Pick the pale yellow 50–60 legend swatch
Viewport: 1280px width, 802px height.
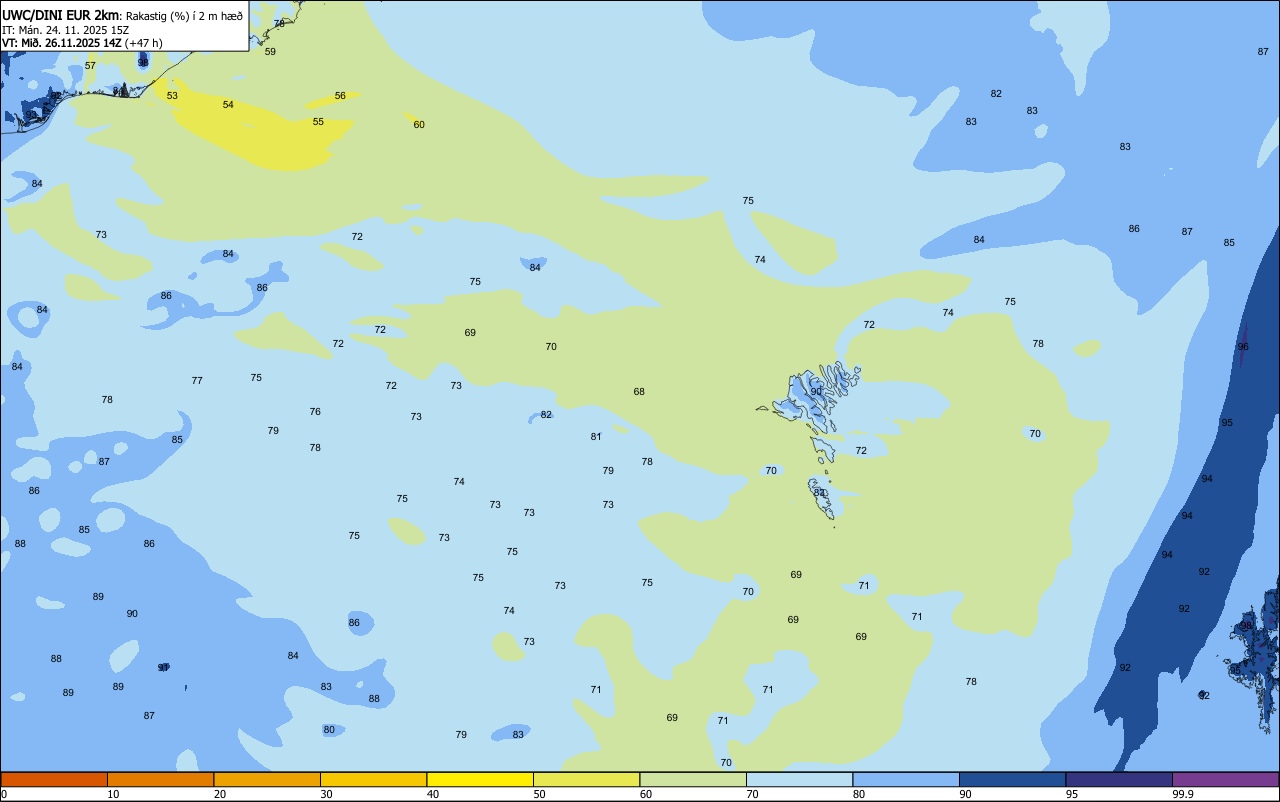coord(586,779)
